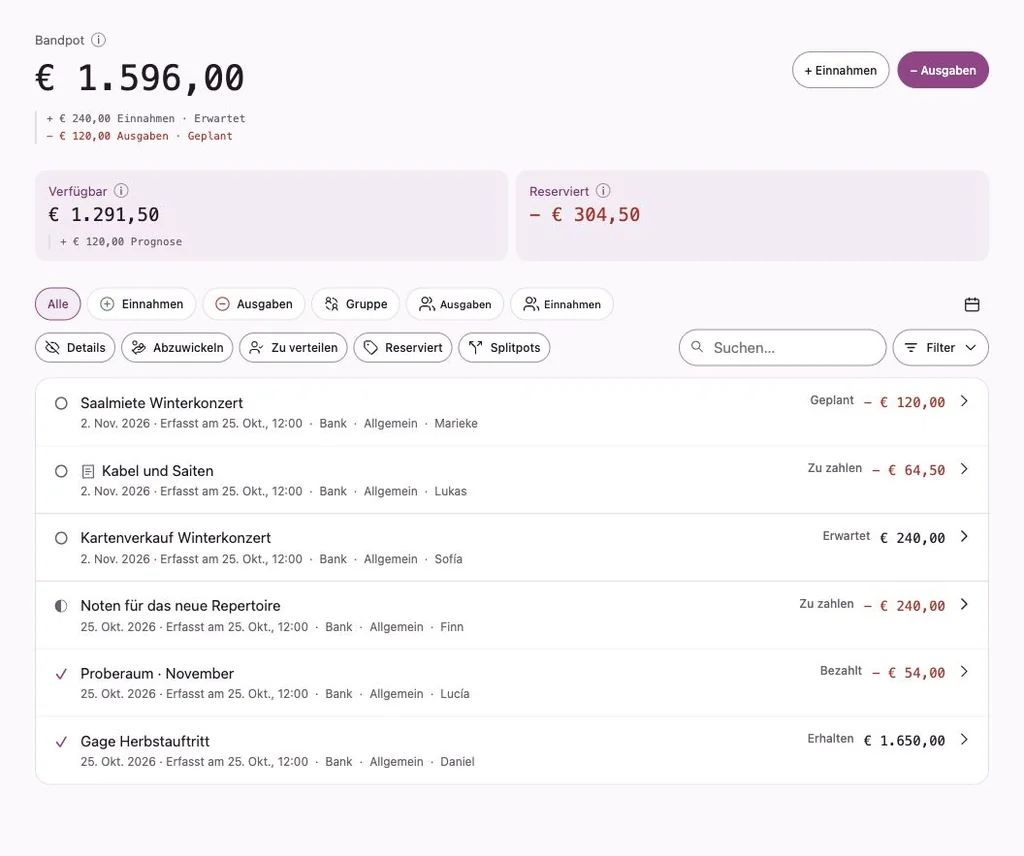Click the reserved amount − € 304,50
Viewport: 1024px width, 856px height.
pyautogui.click(x=584, y=215)
